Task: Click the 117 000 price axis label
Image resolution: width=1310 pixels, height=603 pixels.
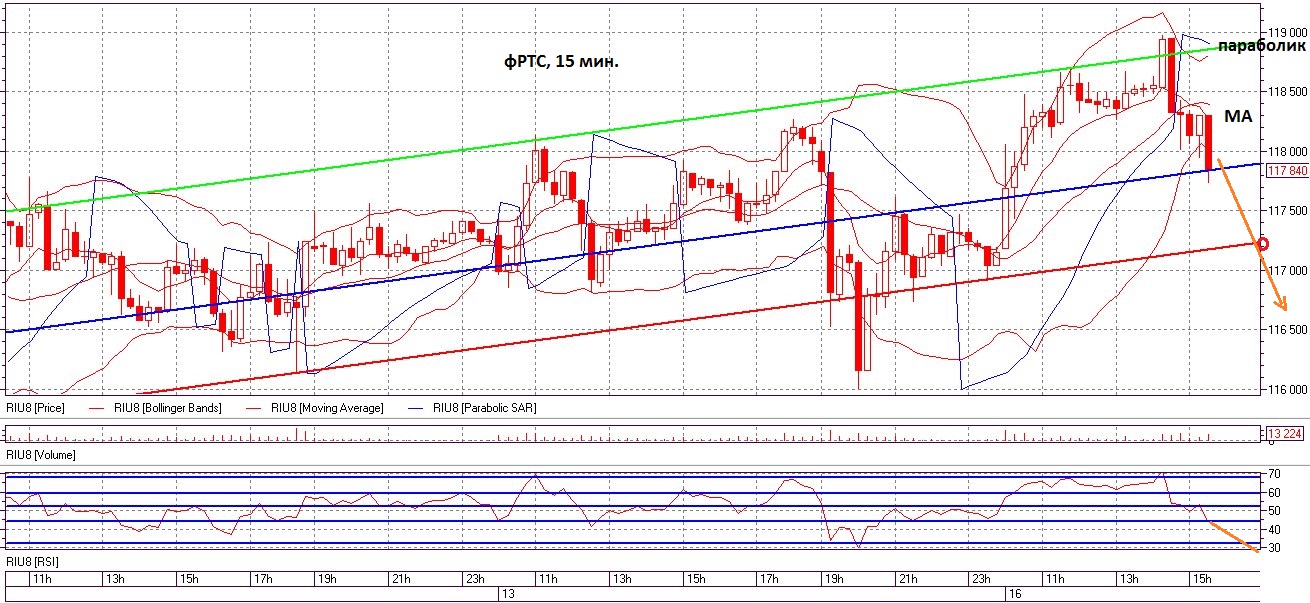Action: pos(1288,271)
